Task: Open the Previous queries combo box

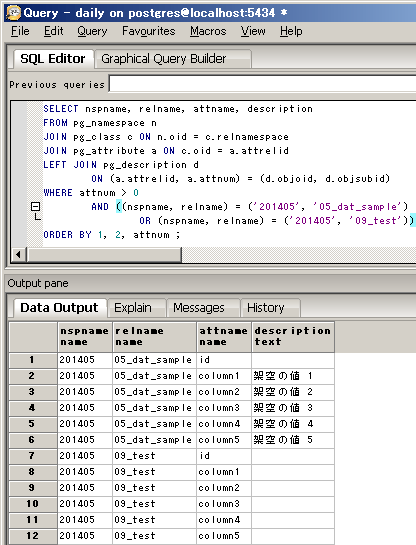Action: [262, 84]
